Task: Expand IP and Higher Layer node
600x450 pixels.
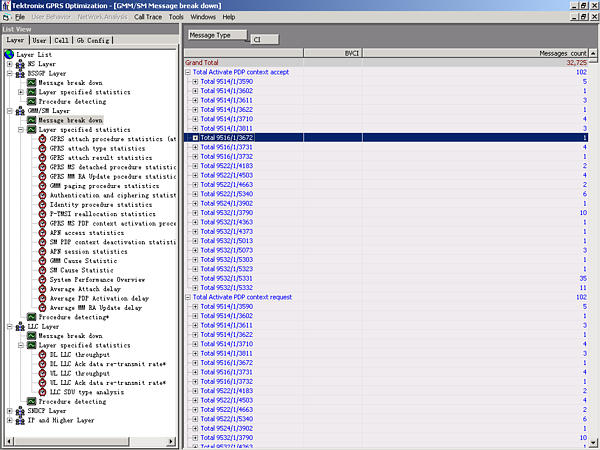Action: click(10, 421)
